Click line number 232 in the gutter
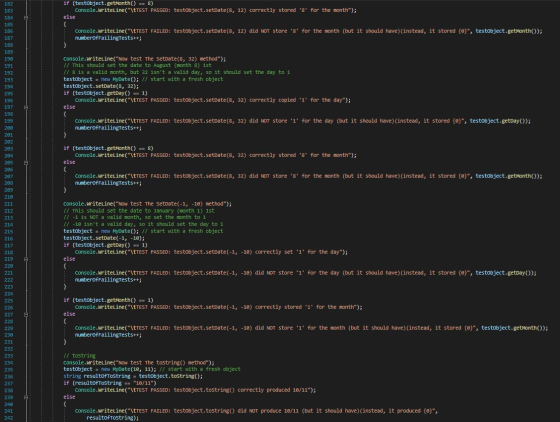Image resolution: width=560 pixels, height=422 pixels. (9, 349)
